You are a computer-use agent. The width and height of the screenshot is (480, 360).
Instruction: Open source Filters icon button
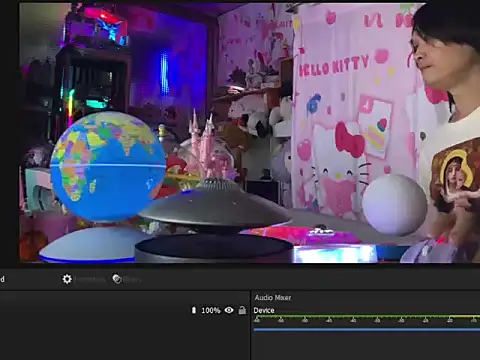pyautogui.click(x=117, y=279)
